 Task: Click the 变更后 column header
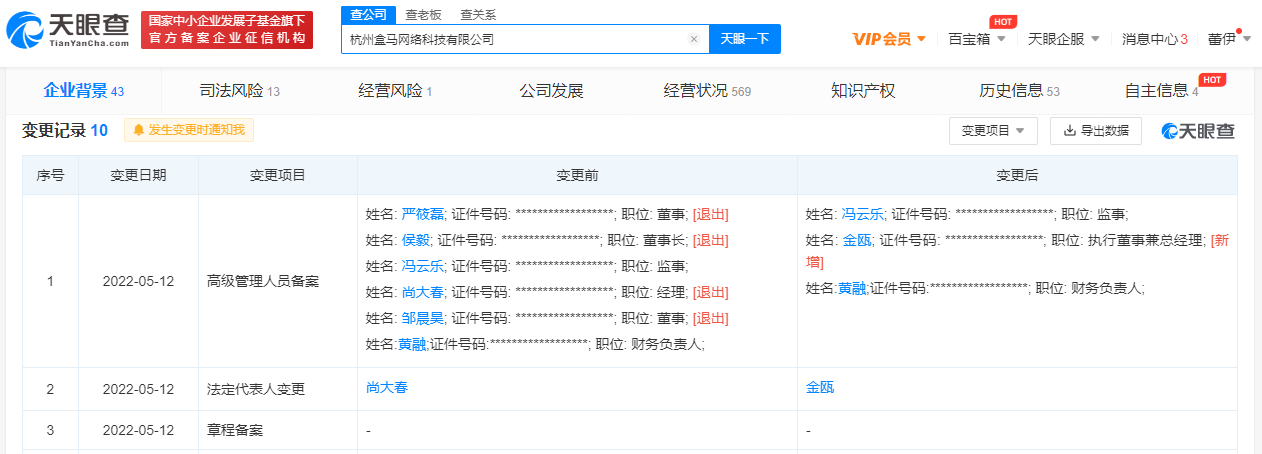pyautogui.click(x=1017, y=175)
